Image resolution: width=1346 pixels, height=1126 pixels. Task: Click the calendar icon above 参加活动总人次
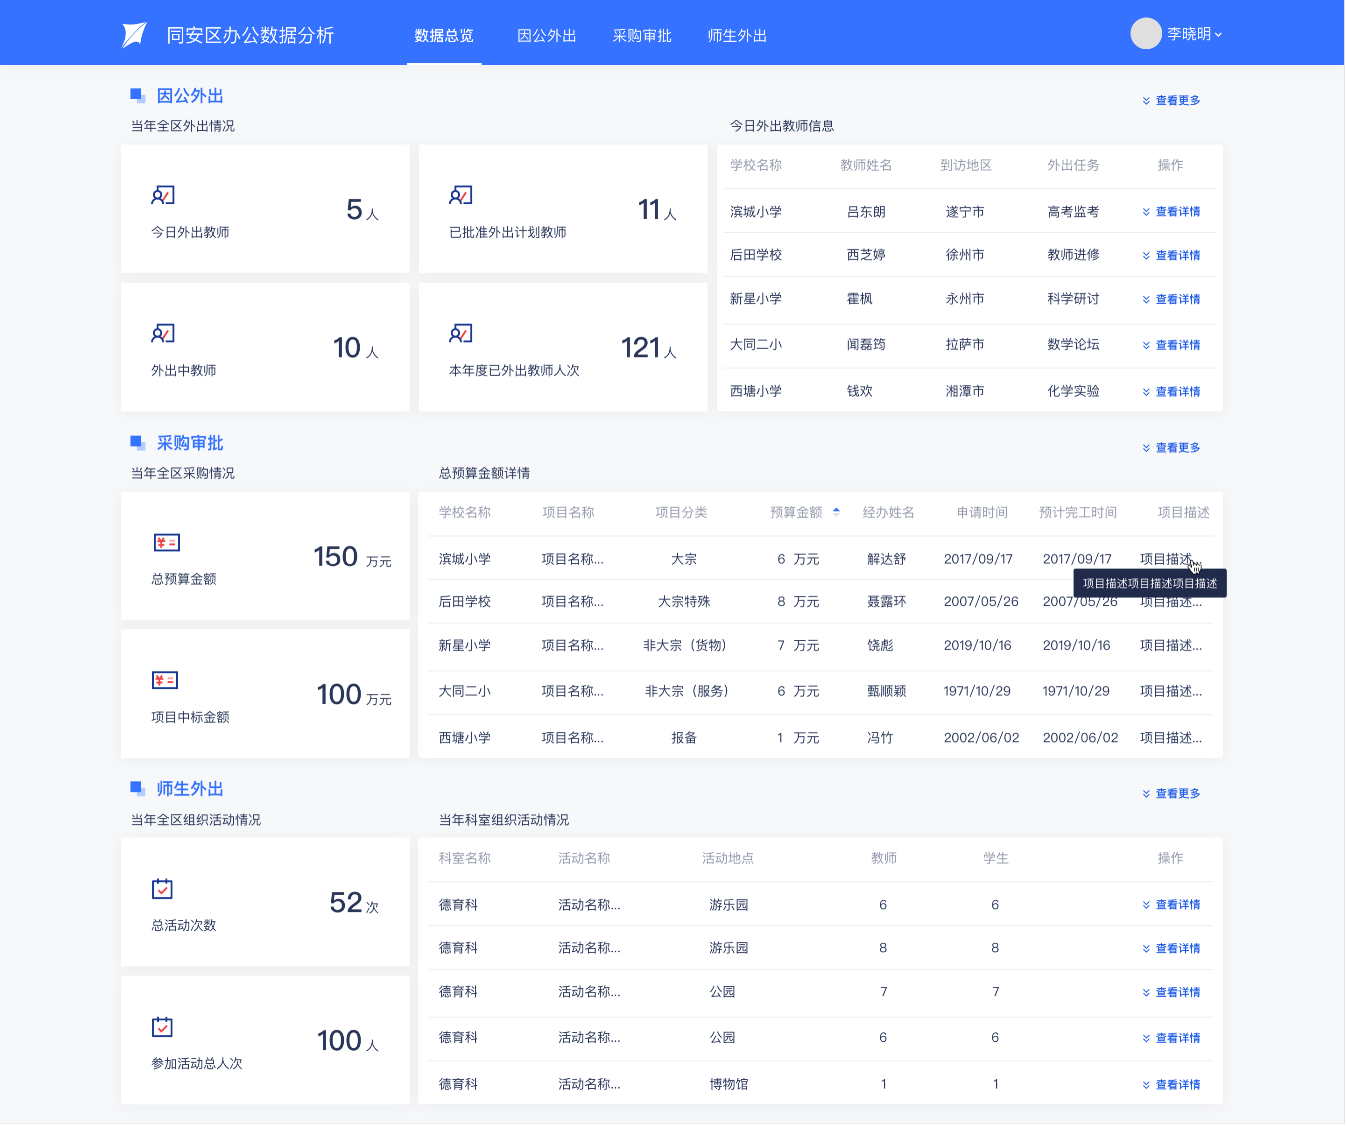pos(162,1027)
